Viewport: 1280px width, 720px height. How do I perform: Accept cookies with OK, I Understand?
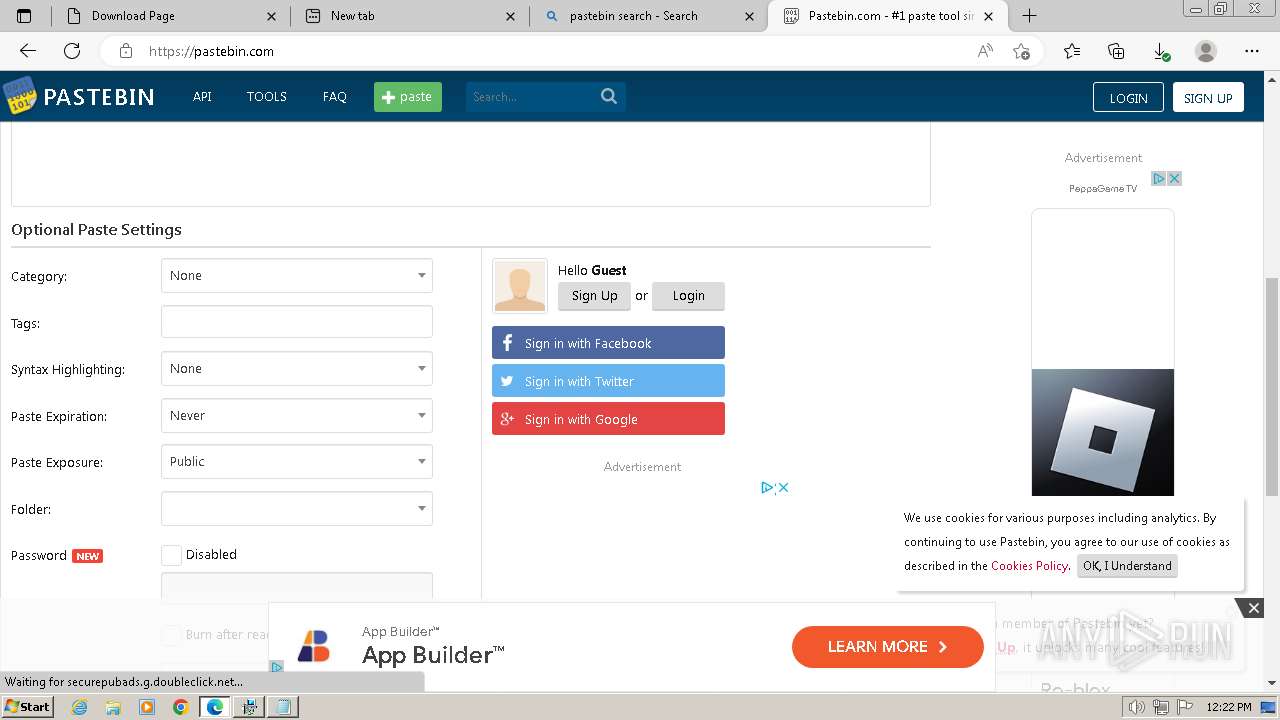[x=1127, y=566]
